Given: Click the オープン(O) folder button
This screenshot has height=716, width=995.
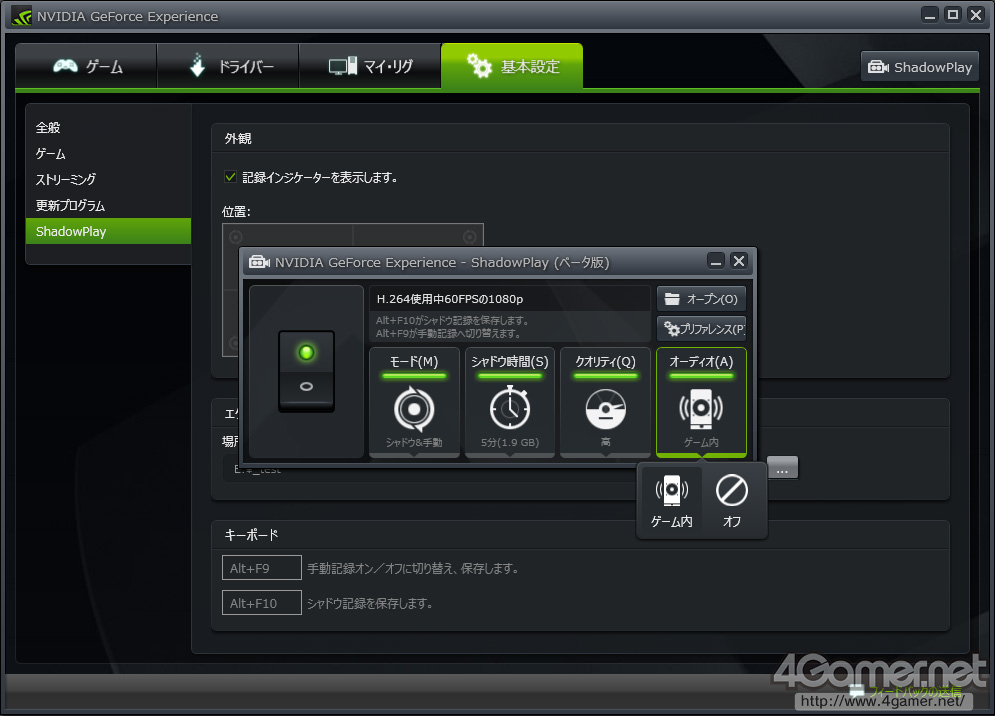Looking at the screenshot, I should click(701, 299).
